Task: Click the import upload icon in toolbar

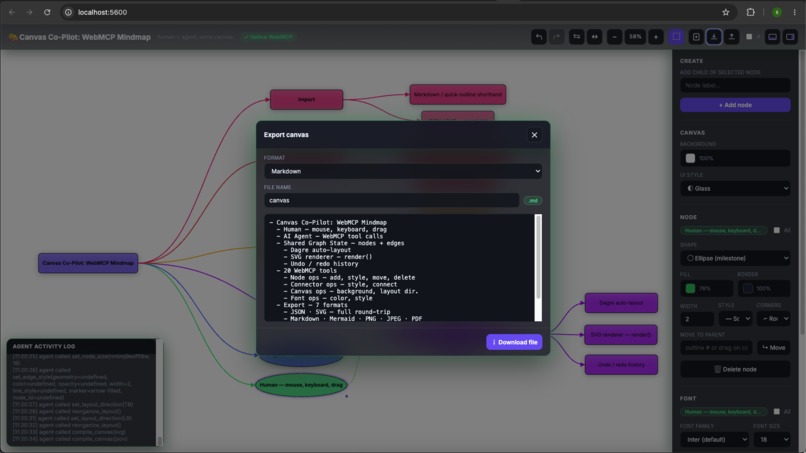Action: point(731,37)
